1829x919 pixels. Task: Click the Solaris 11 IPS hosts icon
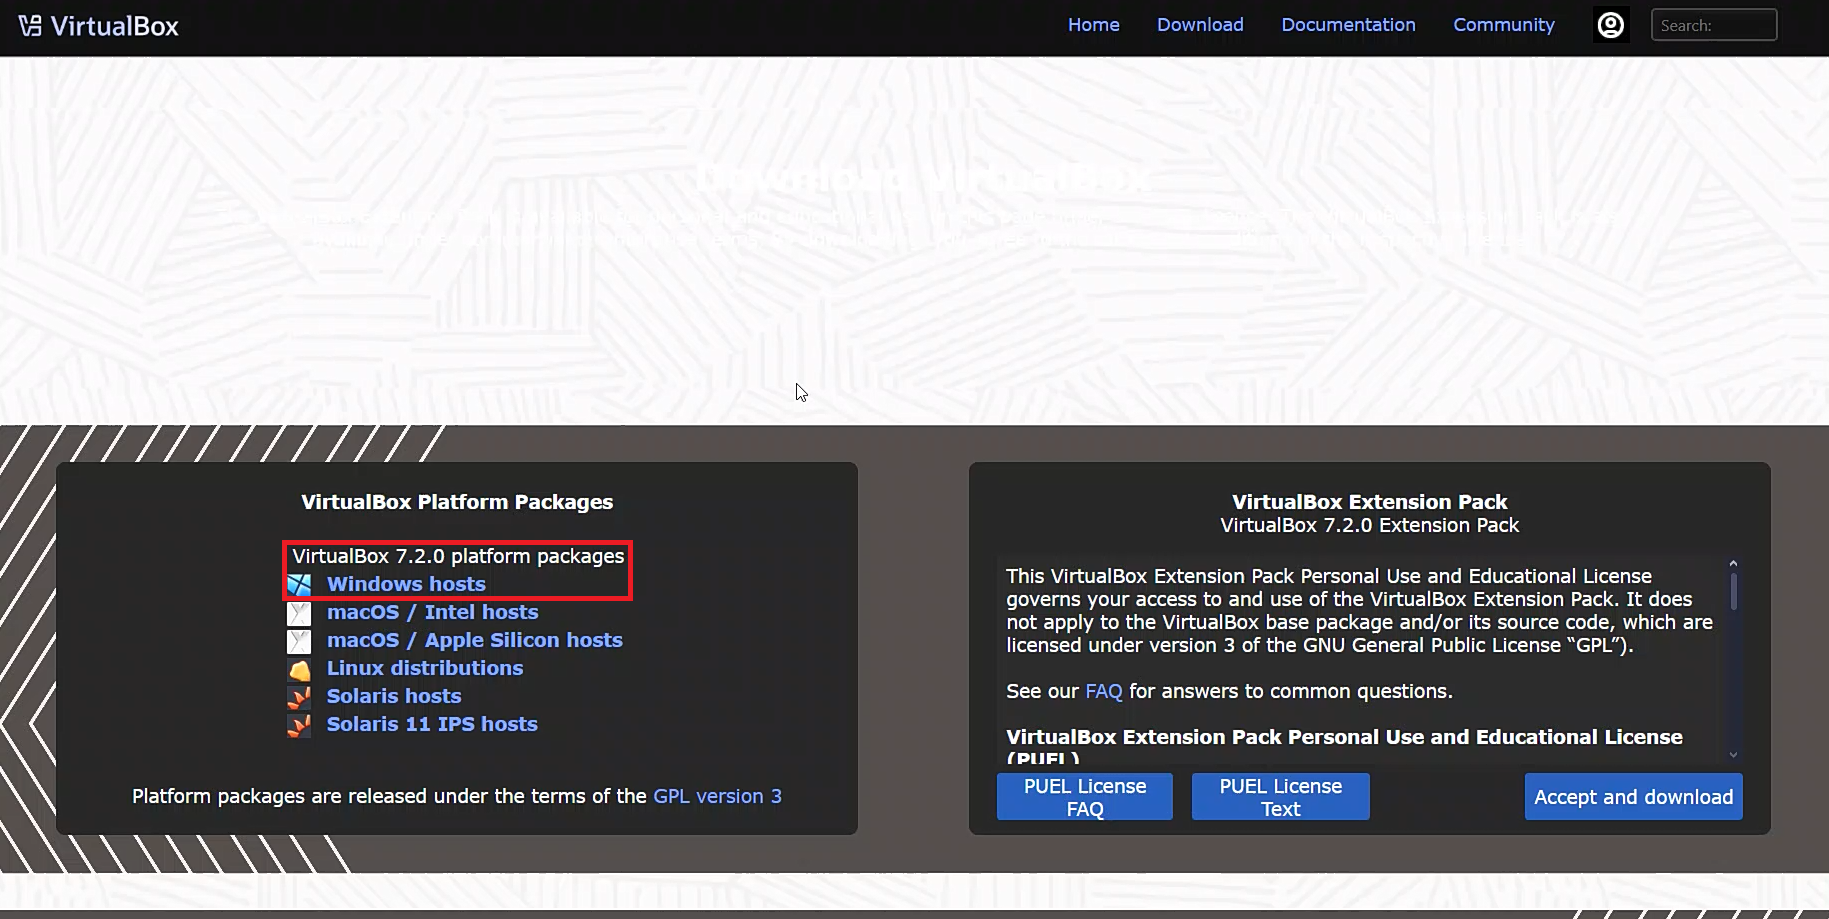(299, 725)
